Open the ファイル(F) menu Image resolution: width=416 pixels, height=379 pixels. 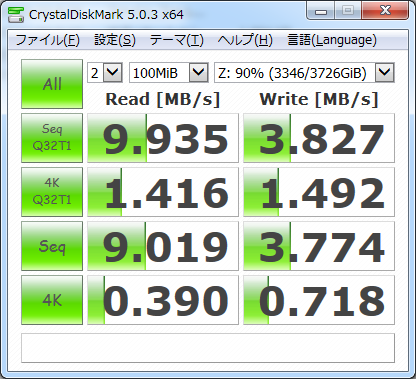click(47, 40)
